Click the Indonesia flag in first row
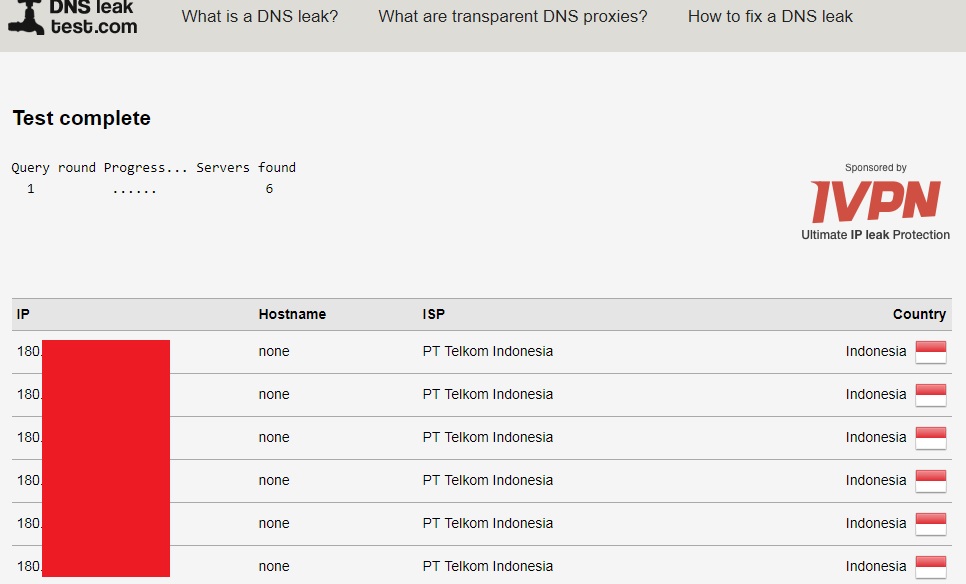 click(x=930, y=352)
